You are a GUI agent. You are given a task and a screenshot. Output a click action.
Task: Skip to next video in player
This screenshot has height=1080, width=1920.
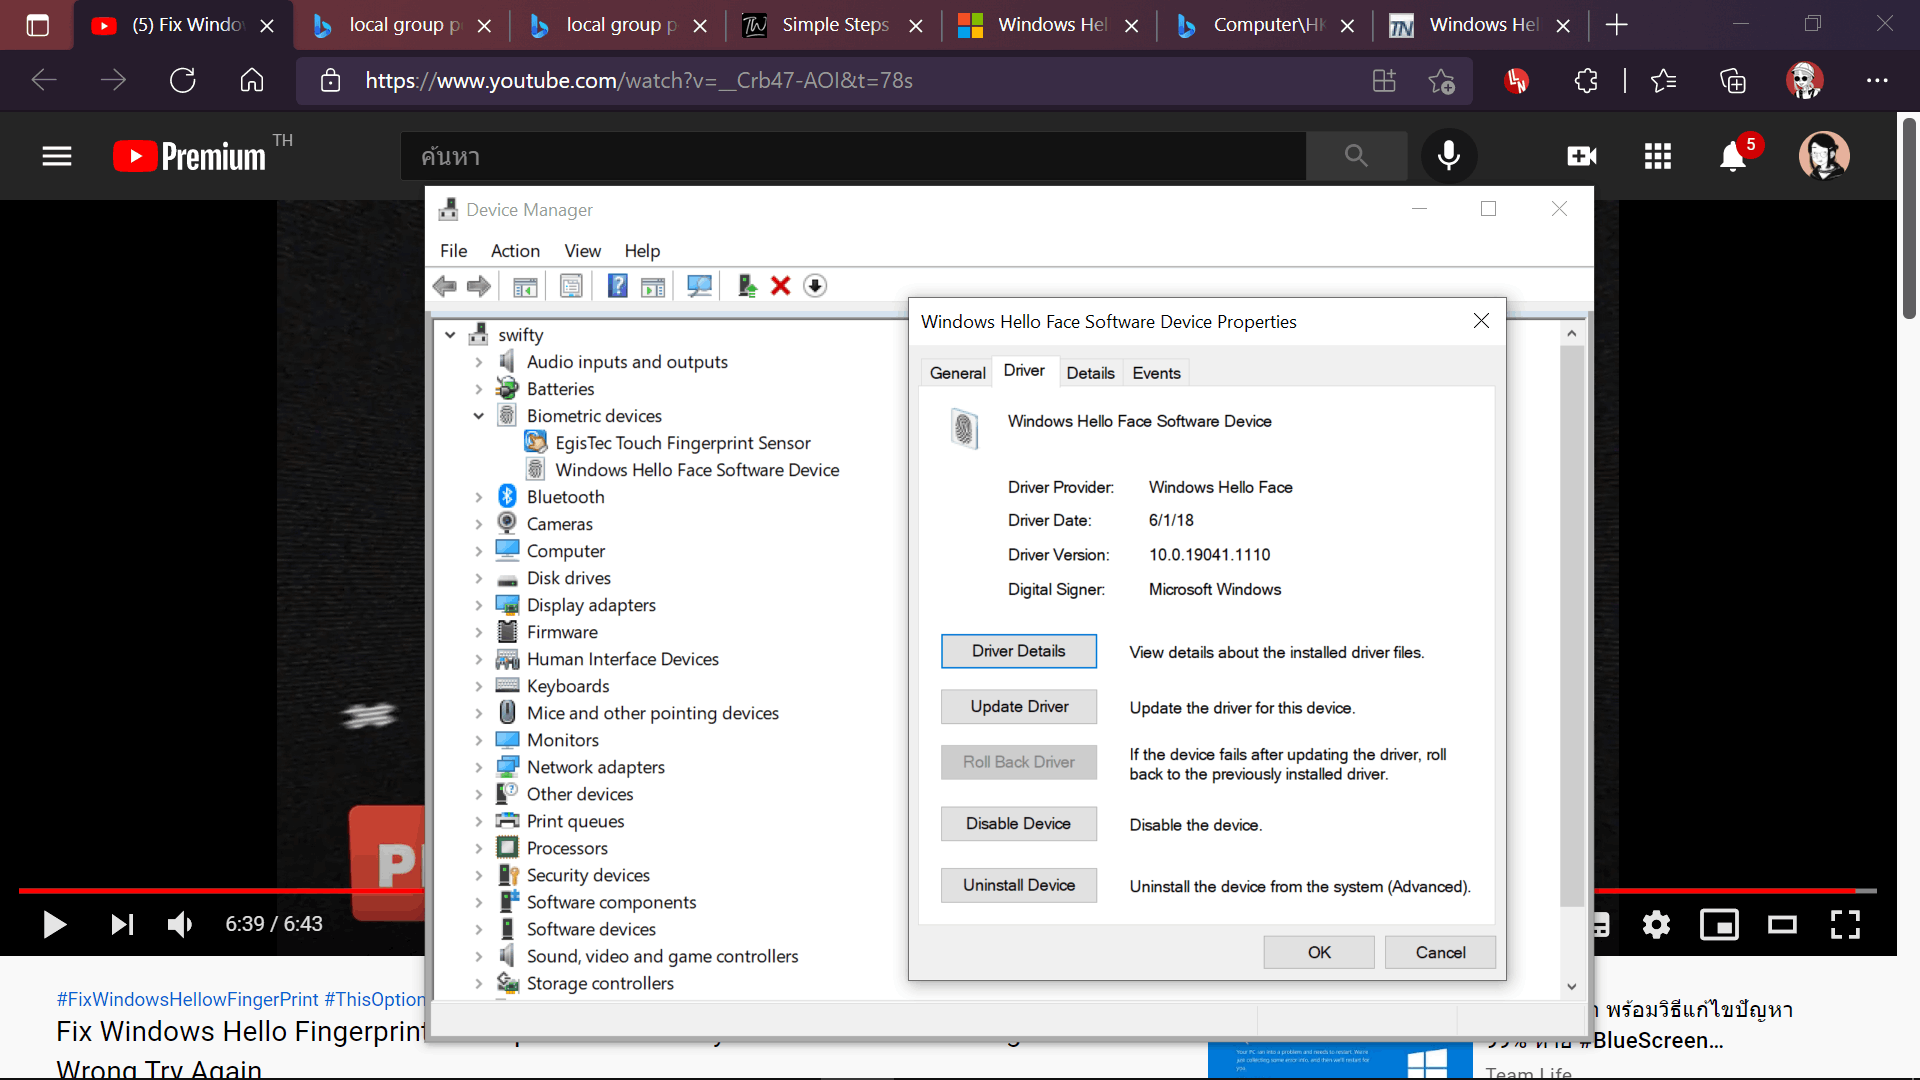pyautogui.click(x=122, y=924)
